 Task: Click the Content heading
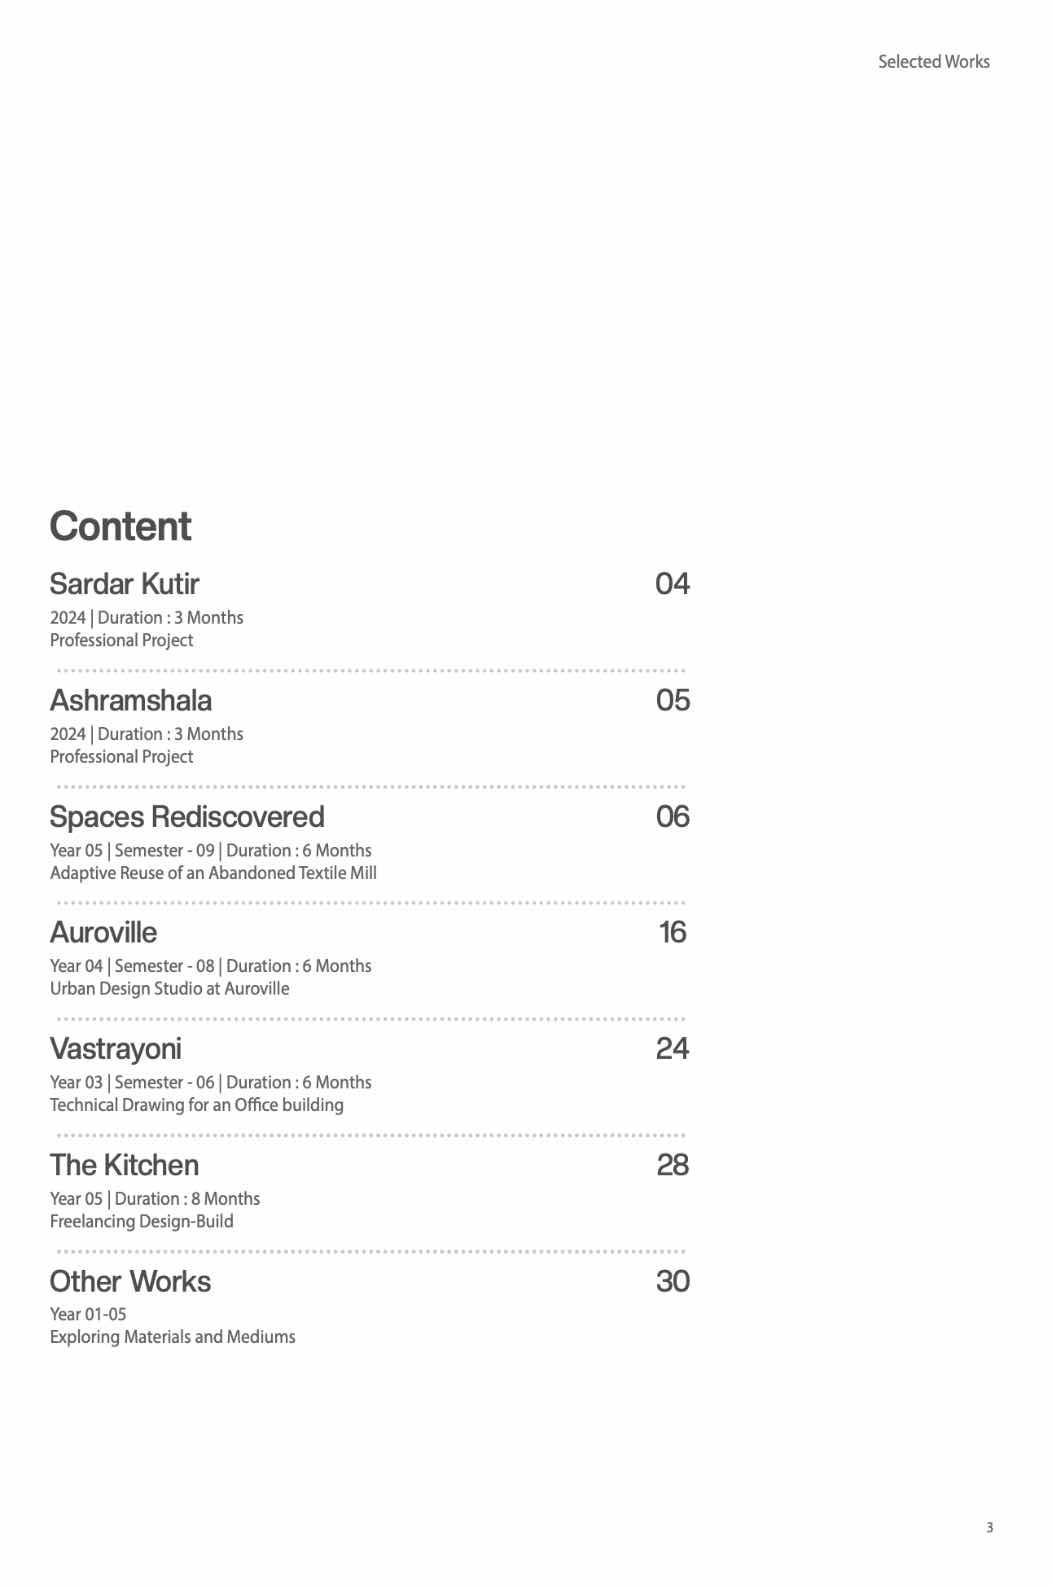pyautogui.click(x=120, y=526)
